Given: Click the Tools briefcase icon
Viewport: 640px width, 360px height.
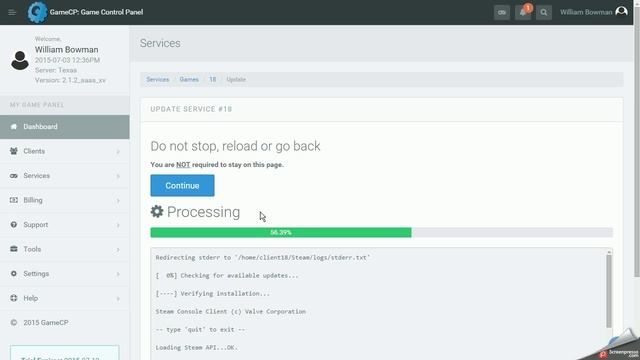Looking at the screenshot, I should (13, 249).
